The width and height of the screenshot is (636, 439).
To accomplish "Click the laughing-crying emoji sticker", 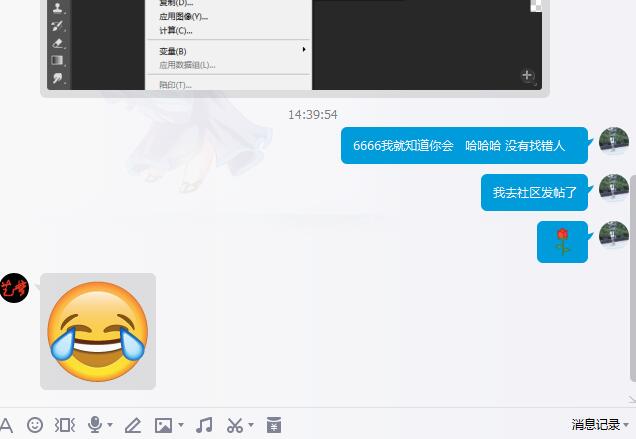I will point(98,332).
